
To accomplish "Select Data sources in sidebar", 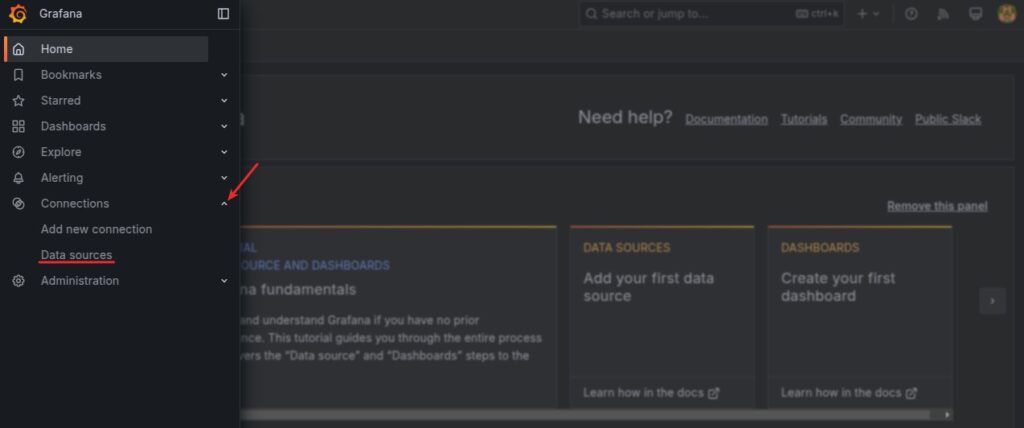I will pos(76,255).
